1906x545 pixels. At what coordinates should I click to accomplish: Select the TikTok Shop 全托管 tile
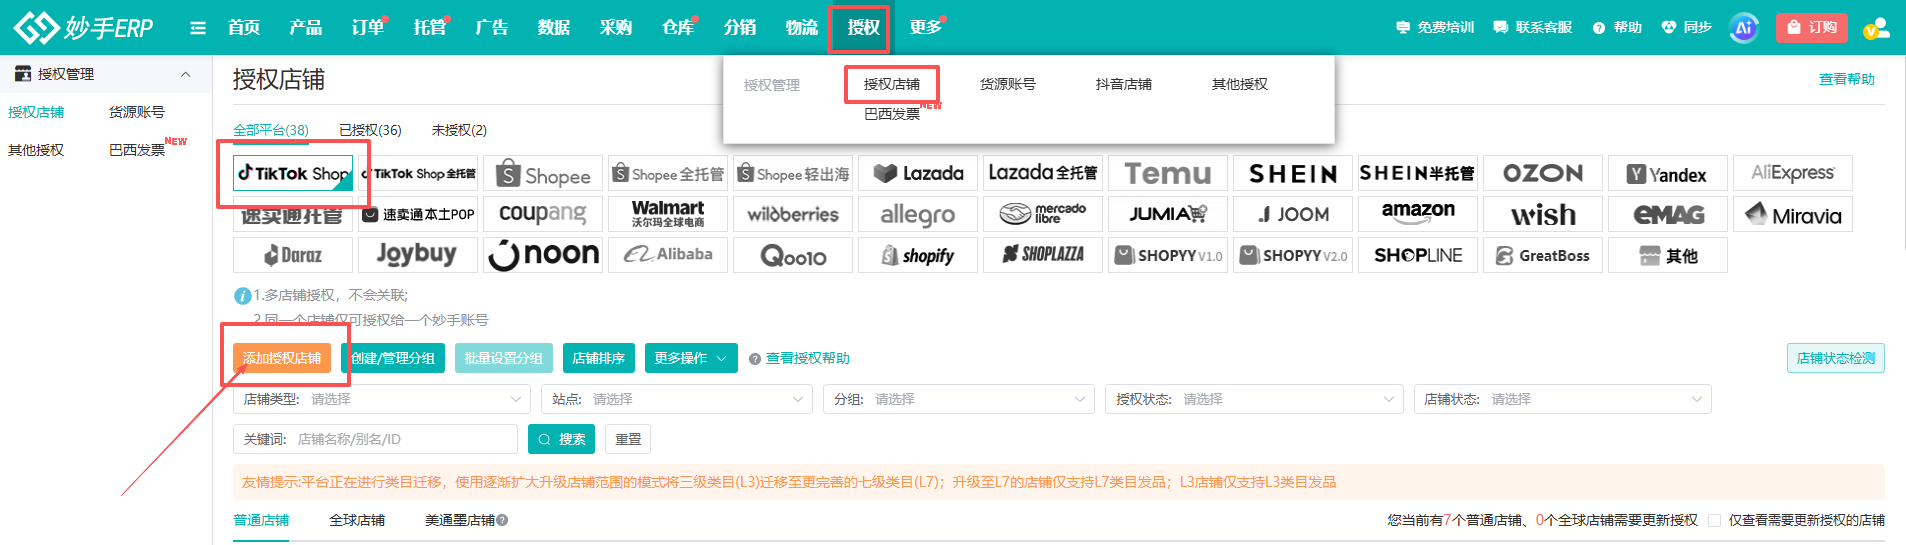[418, 173]
